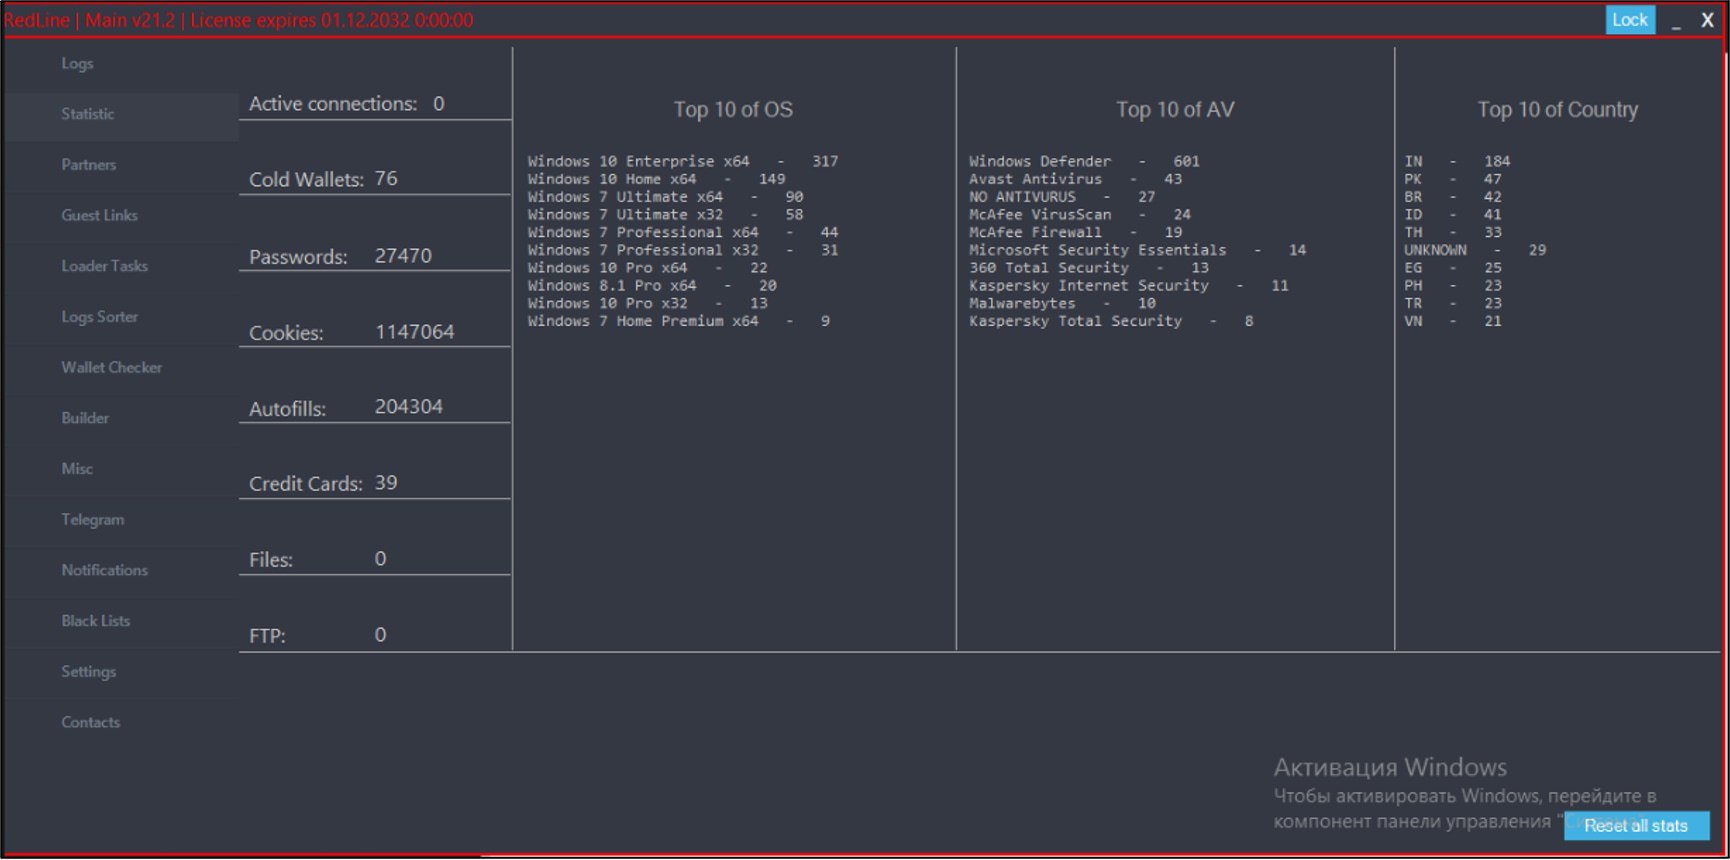This screenshot has width=1730, height=860.
Task: Show the Contacts page
Action: pos(90,722)
